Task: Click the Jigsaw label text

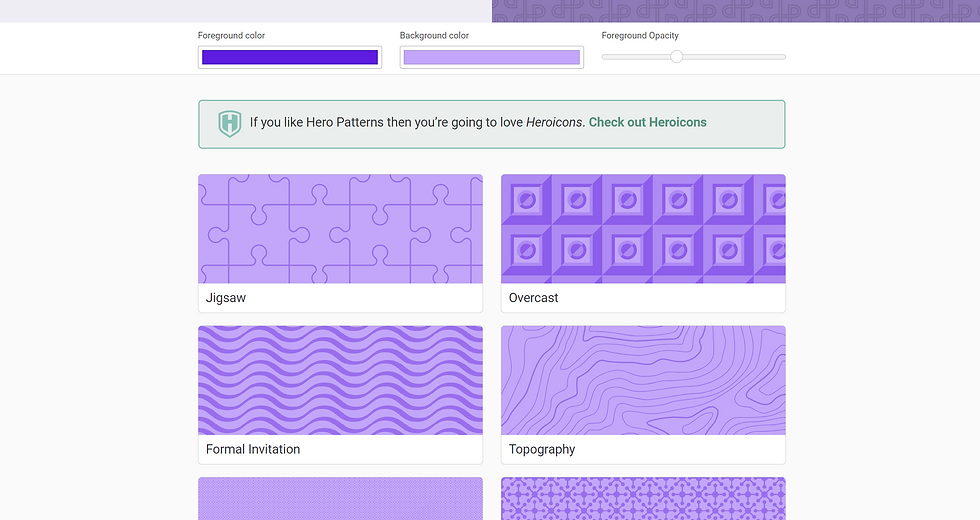Action: pyautogui.click(x=226, y=298)
